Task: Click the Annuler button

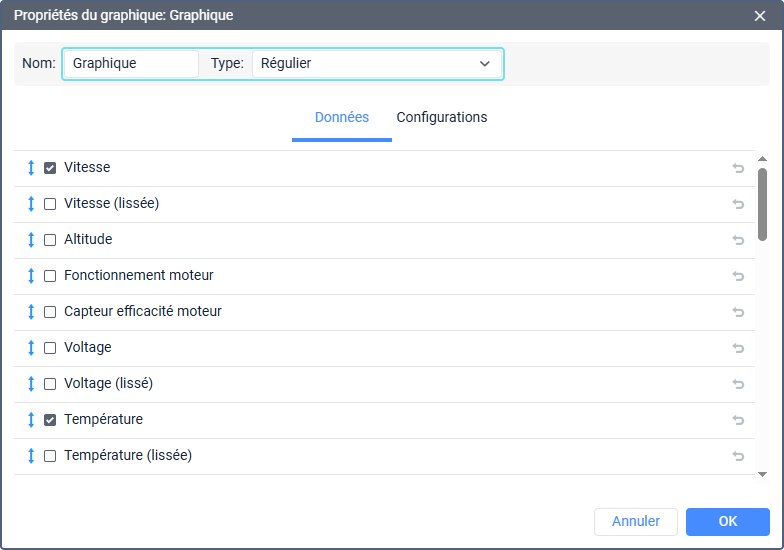Action: tap(636, 521)
